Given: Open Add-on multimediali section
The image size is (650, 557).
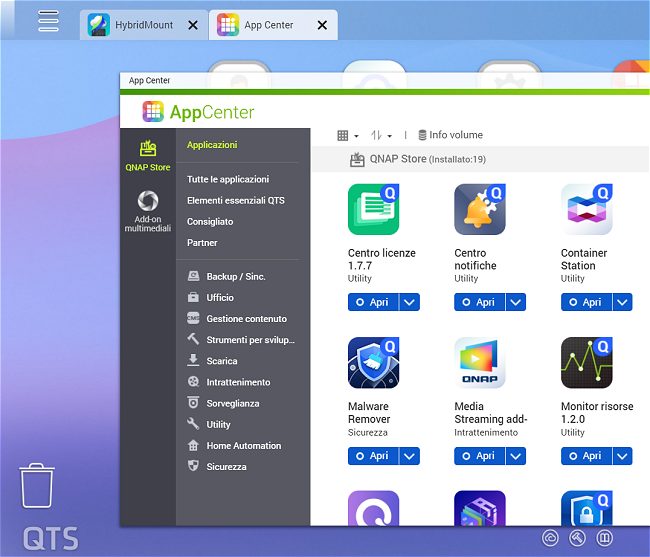Looking at the screenshot, I should point(148,211).
